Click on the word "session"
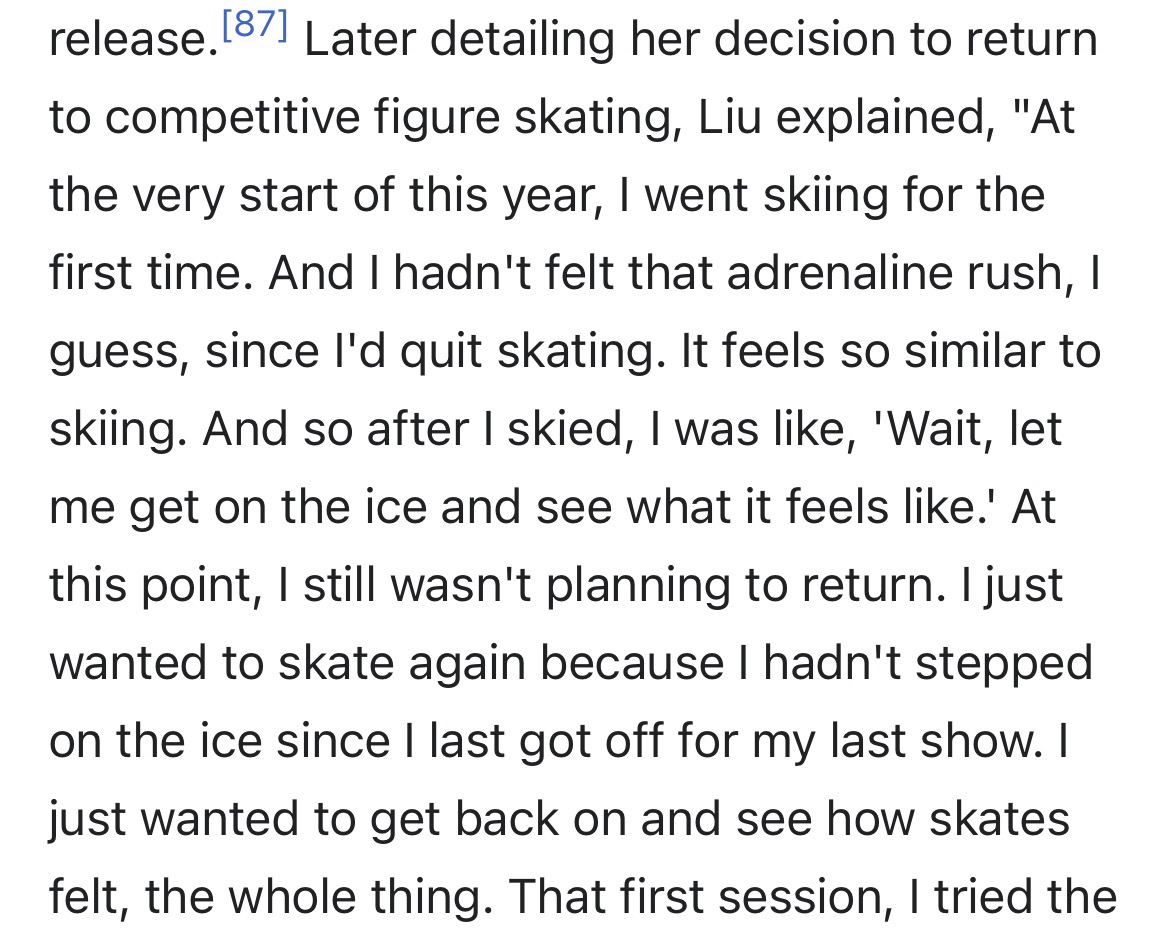Screen dimensions: 1170x933 791,898
